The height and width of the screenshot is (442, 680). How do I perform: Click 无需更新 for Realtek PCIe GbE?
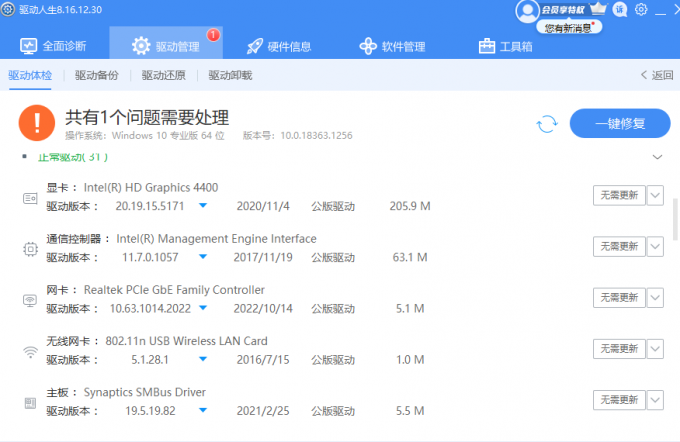coord(619,298)
